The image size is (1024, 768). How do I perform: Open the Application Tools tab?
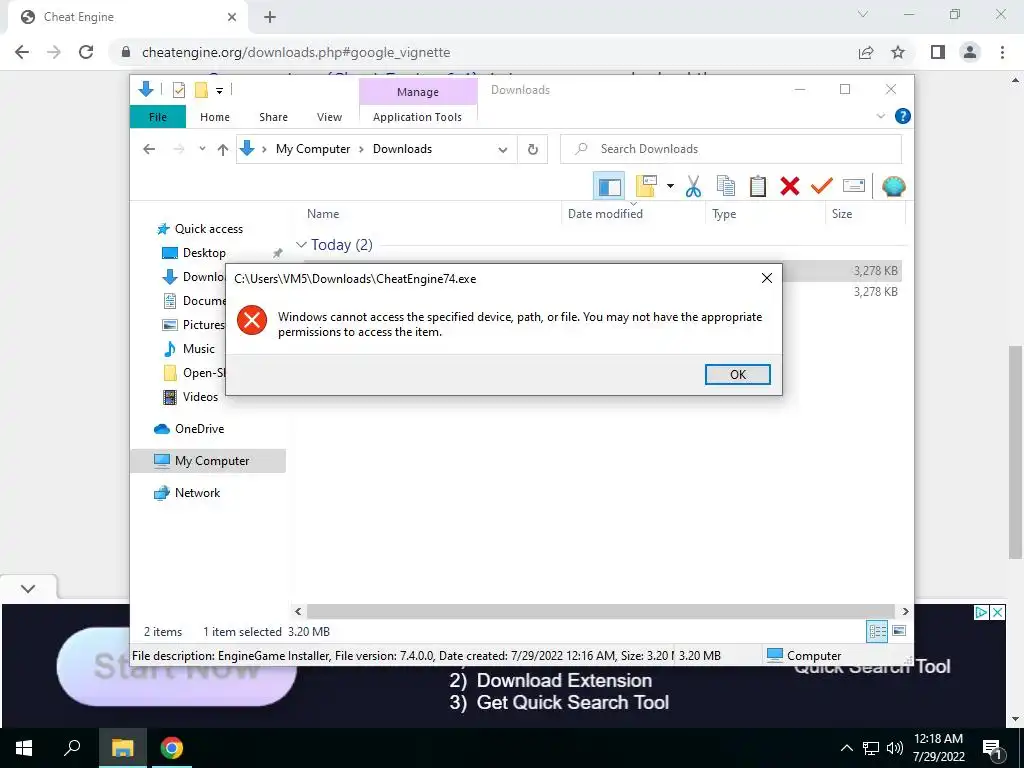(417, 117)
